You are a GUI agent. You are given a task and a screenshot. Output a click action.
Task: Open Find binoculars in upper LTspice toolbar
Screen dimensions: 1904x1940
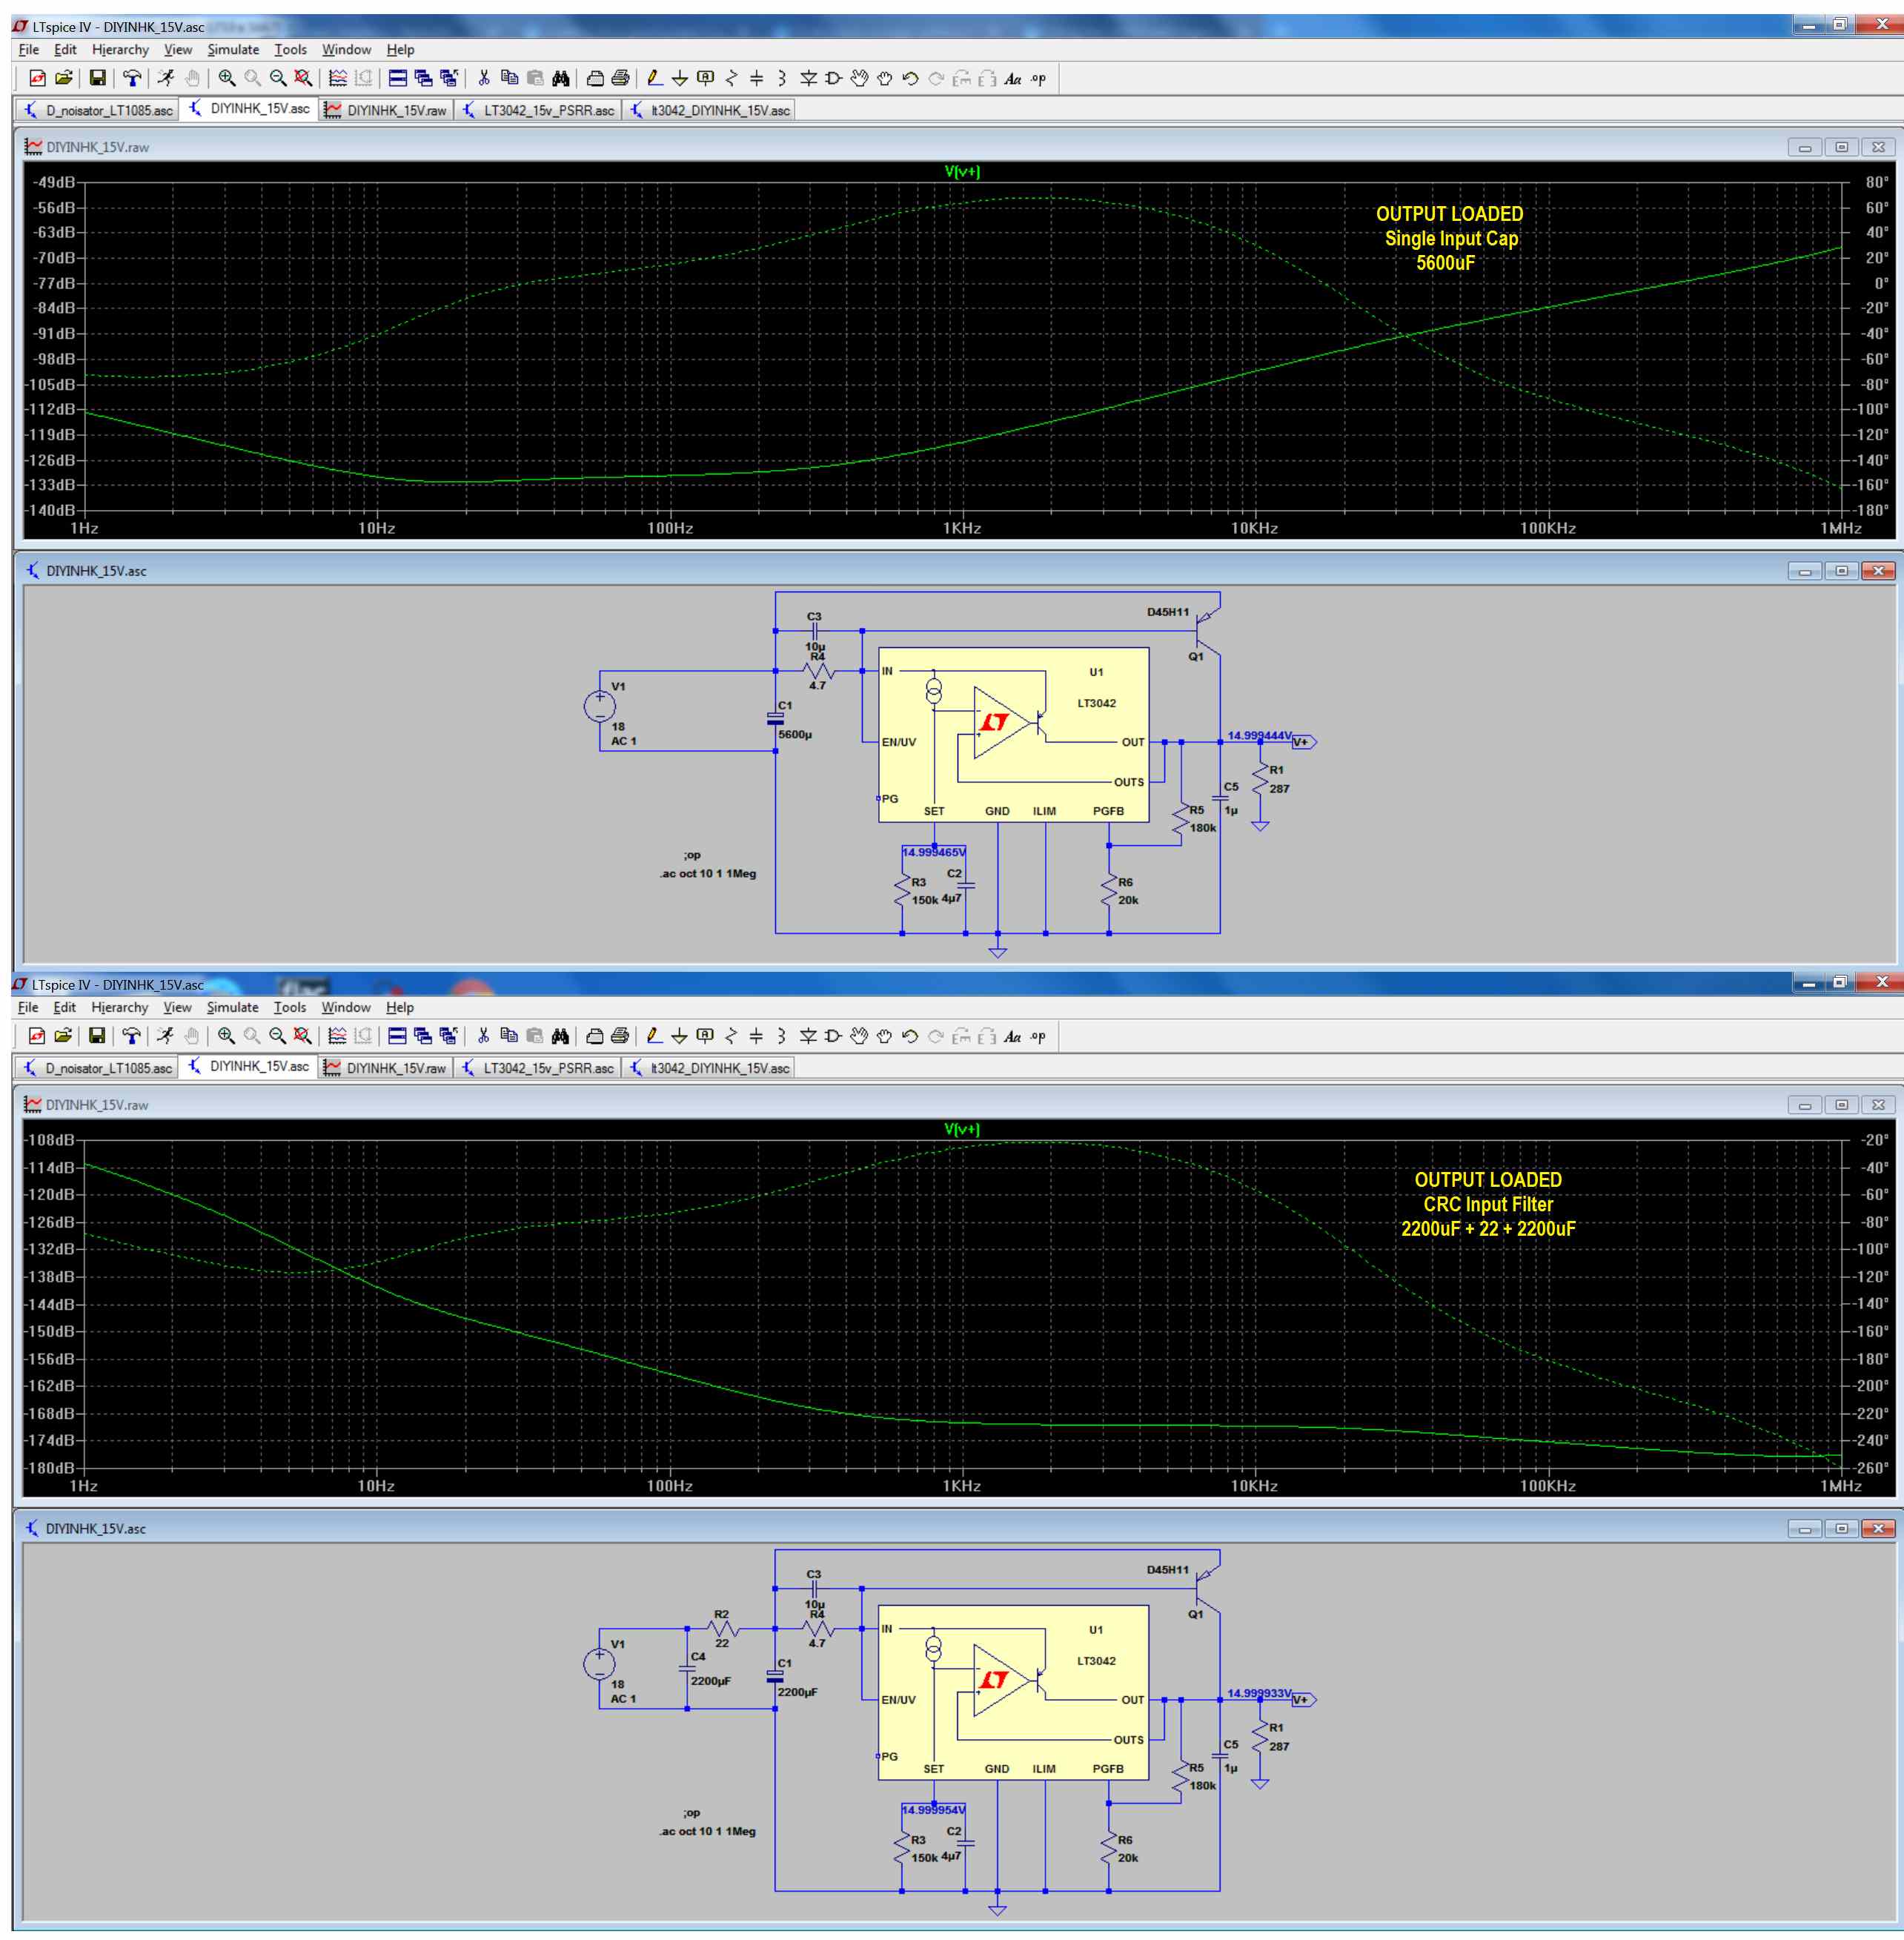[x=561, y=78]
